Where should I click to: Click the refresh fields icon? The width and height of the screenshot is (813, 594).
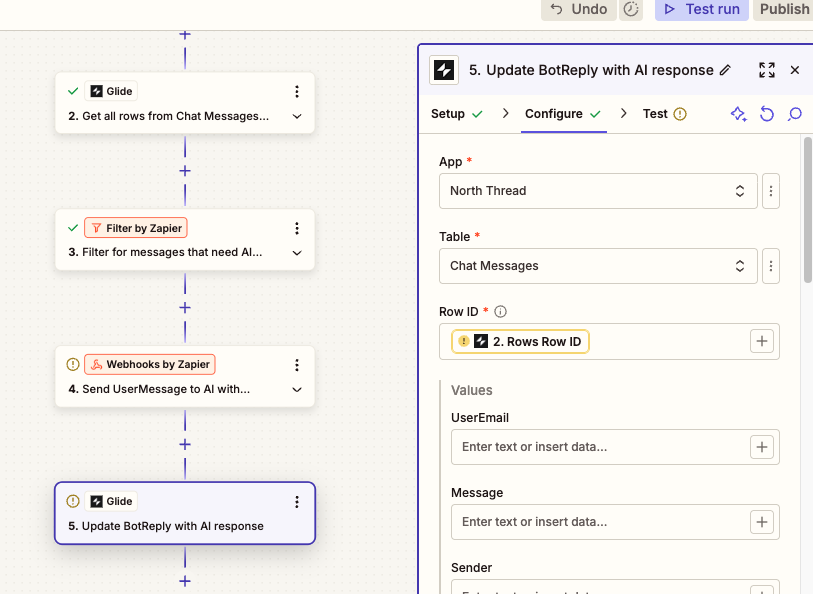click(x=767, y=114)
